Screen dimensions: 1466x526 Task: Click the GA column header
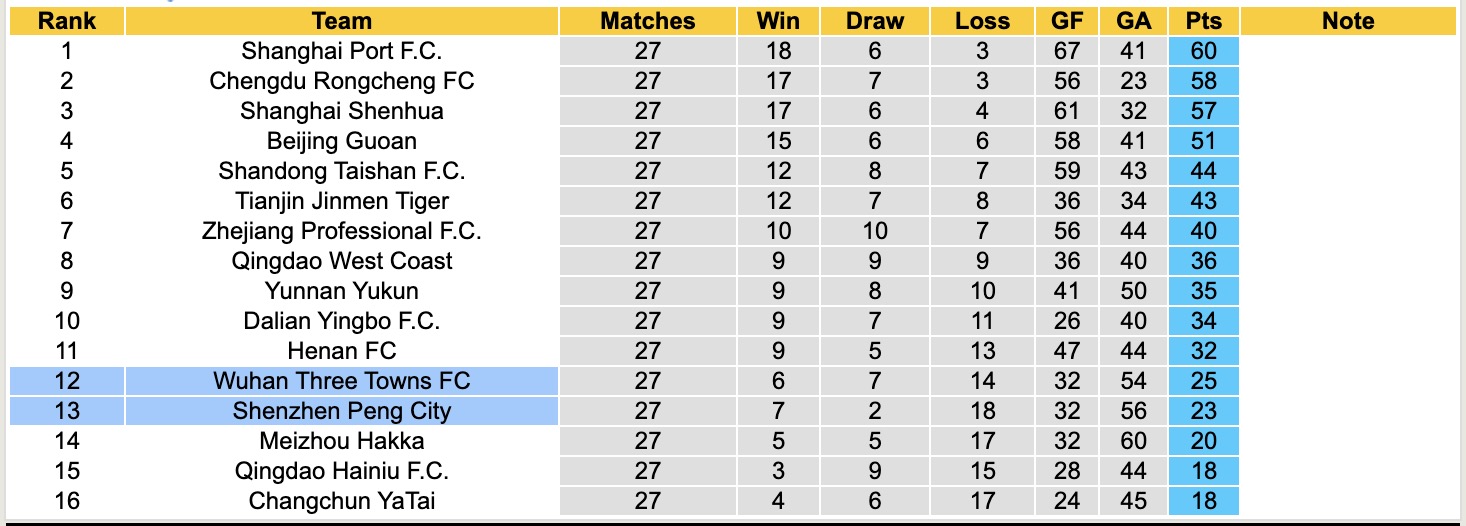pos(1134,21)
